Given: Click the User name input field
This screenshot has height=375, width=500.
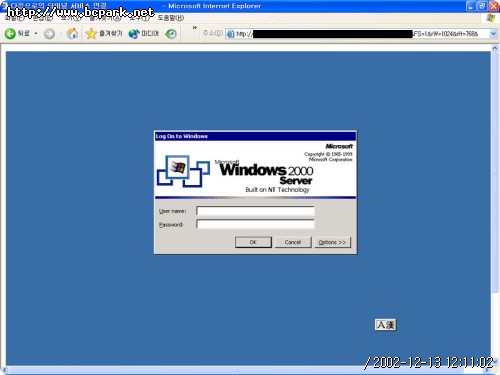Looking at the screenshot, I should [x=255, y=211].
